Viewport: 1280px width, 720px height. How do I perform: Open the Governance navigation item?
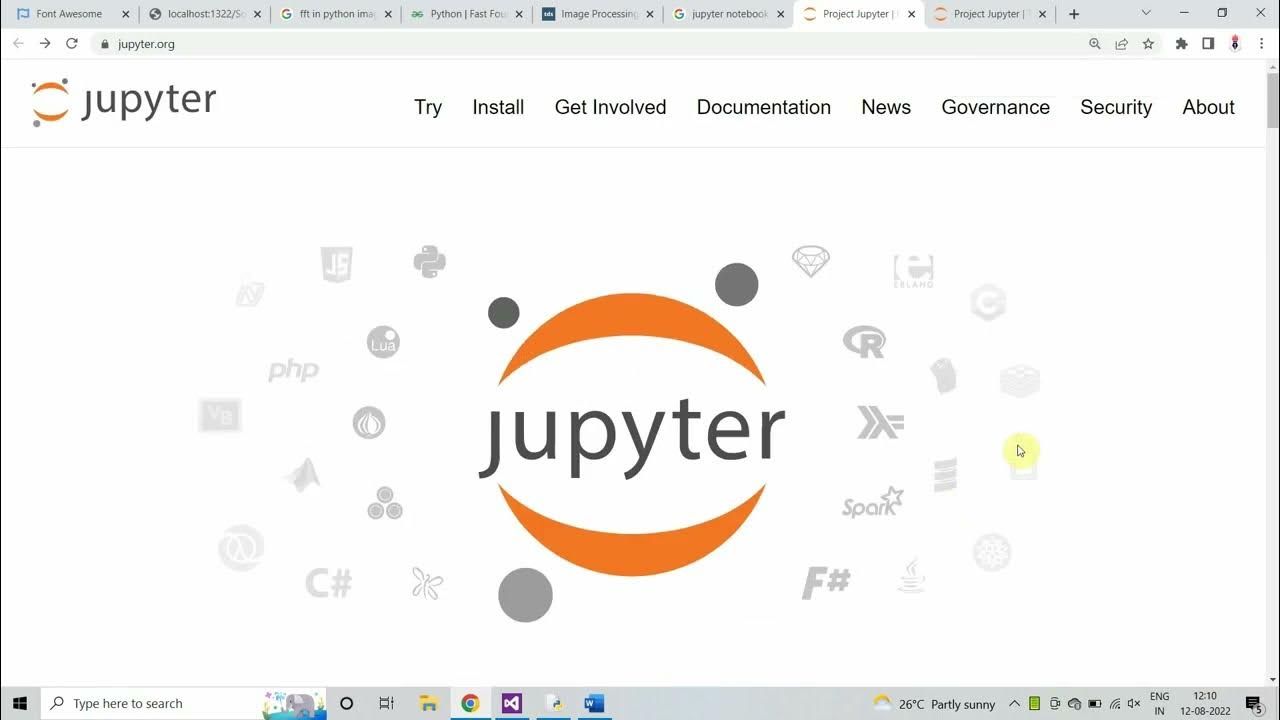coord(996,107)
